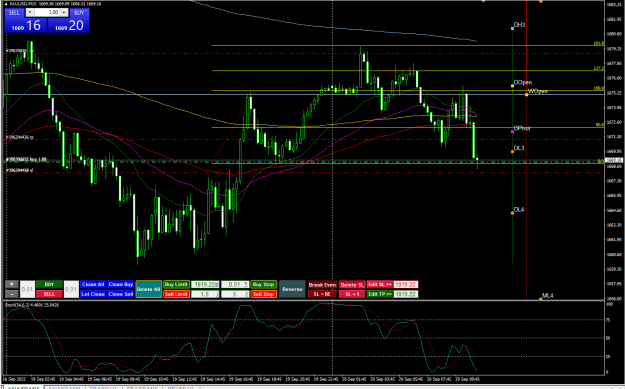625x389 pixels.
Task: Click price field beside Buy Limit
Action: [205, 285]
